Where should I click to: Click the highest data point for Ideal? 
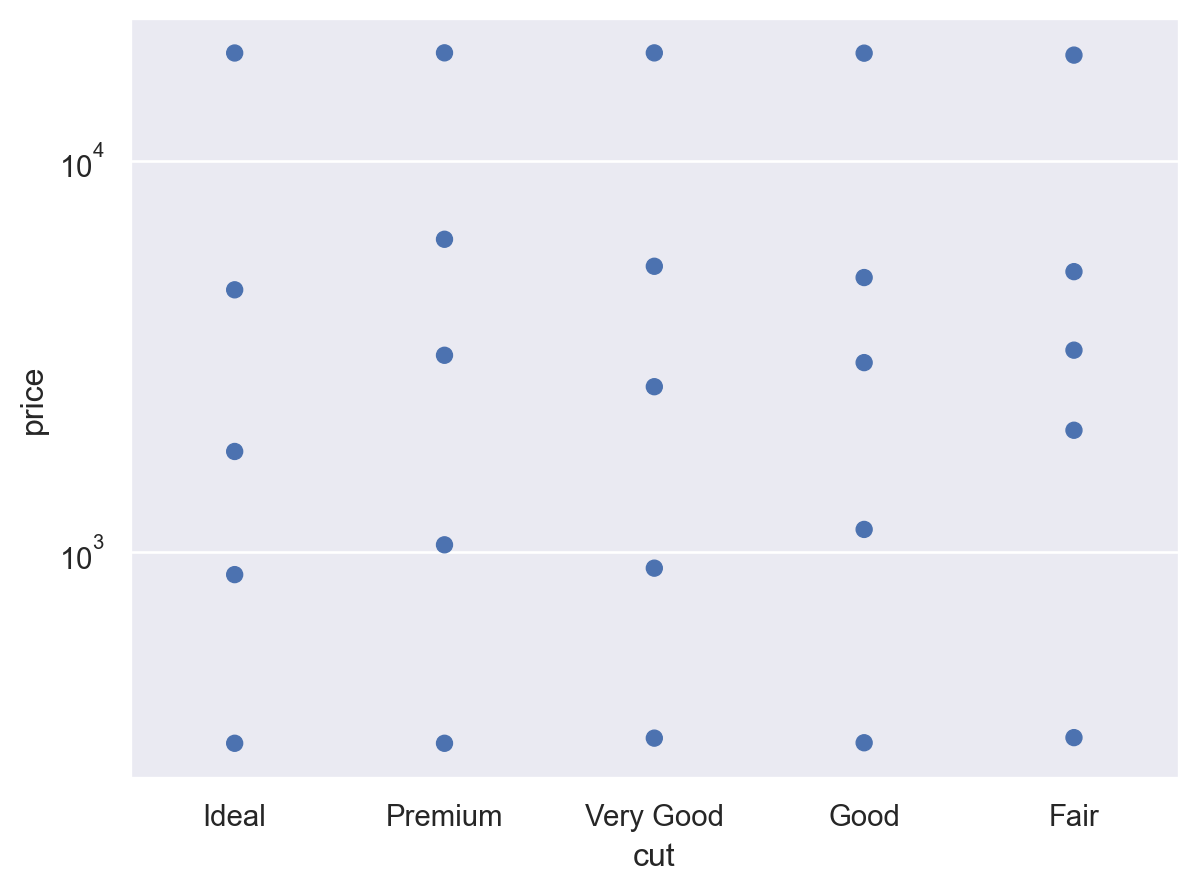(235, 53)
